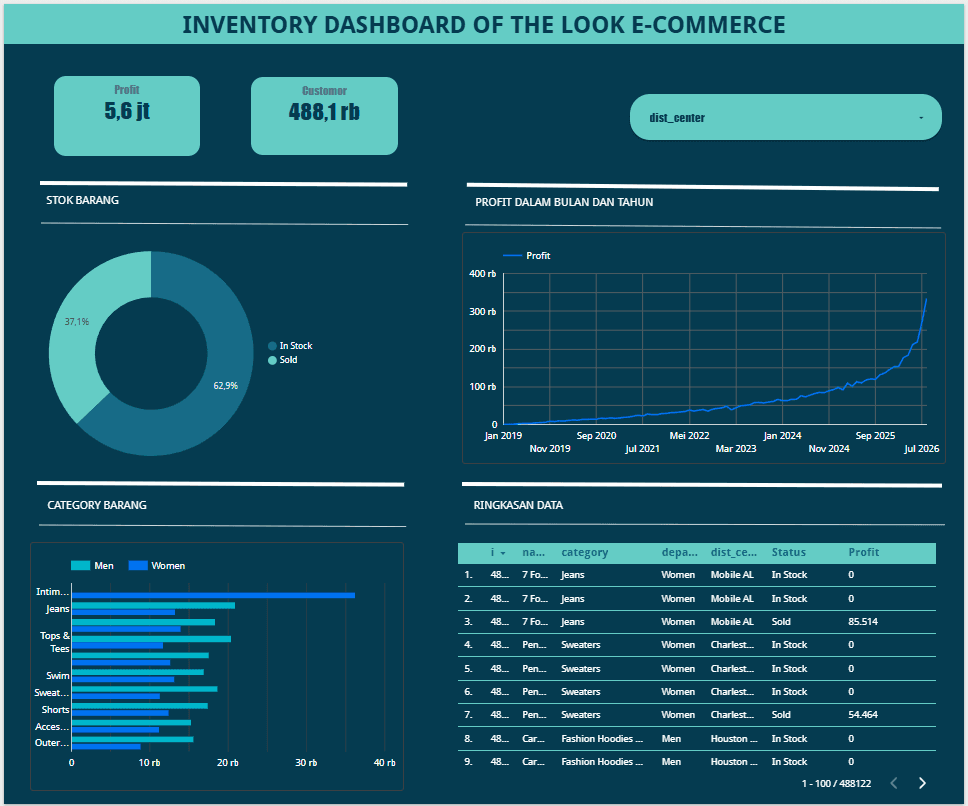Screen dimensions: 968x806
Task: Click Sold status in row 7
Action: 781,715
